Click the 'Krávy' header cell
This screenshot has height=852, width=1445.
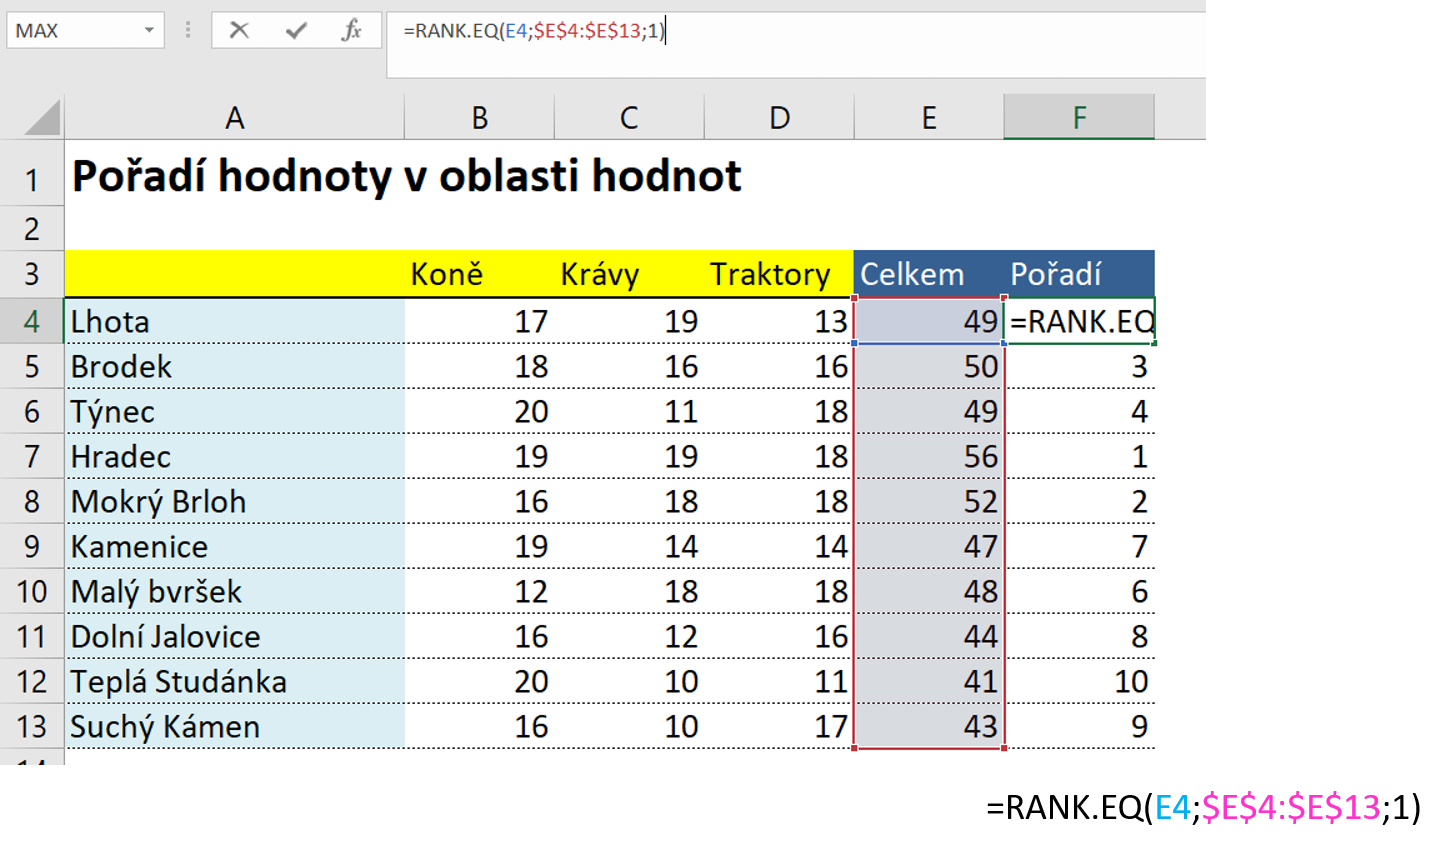[629, 274]
